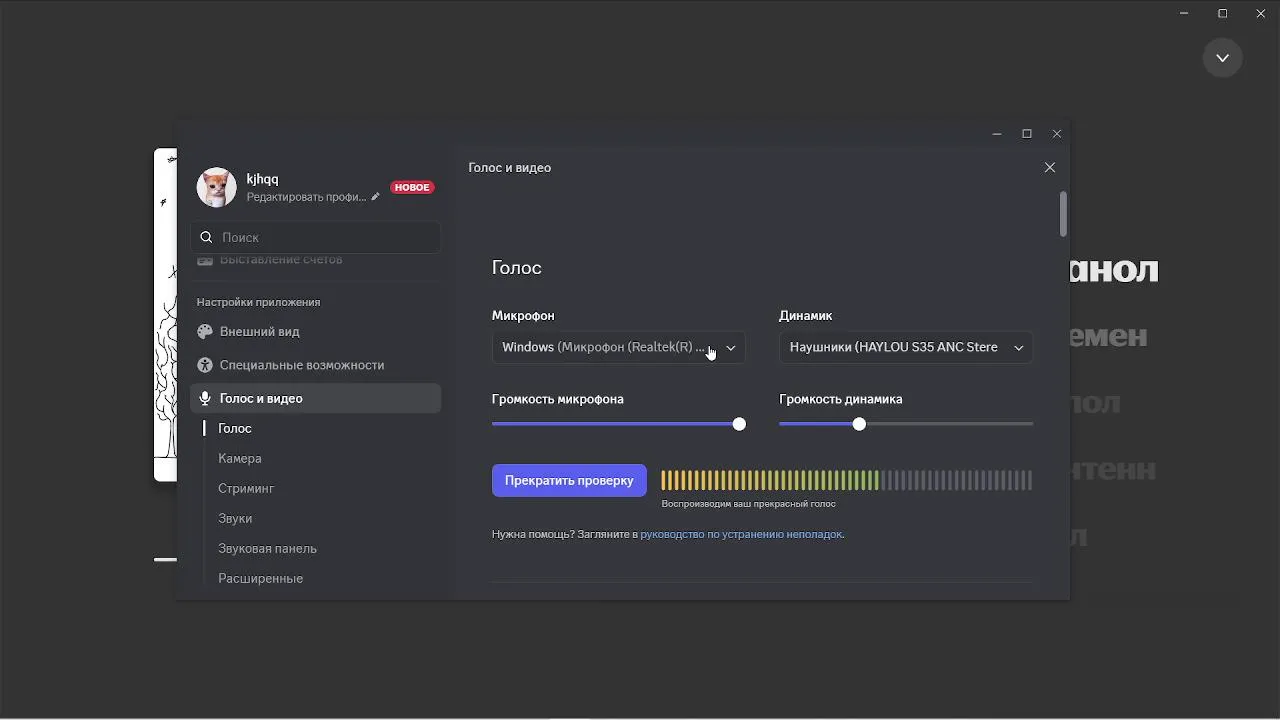
Task: Click the accessibility icon beside Специальные возможности
Action: coord(205,365)
